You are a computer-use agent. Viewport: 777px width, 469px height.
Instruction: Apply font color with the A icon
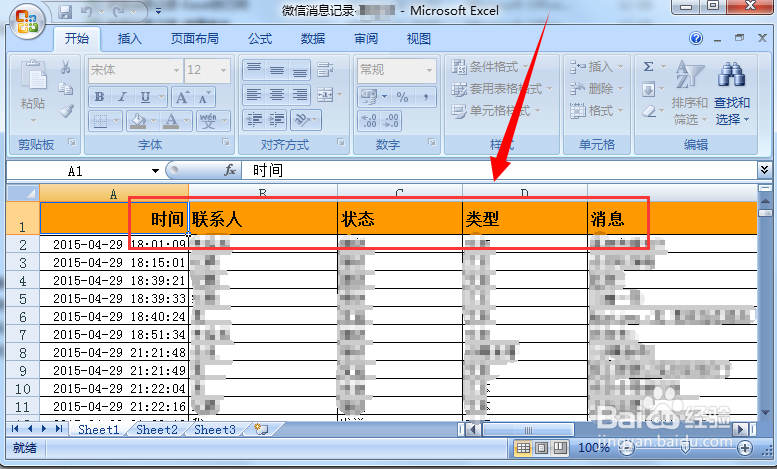(x=171, y=121)
